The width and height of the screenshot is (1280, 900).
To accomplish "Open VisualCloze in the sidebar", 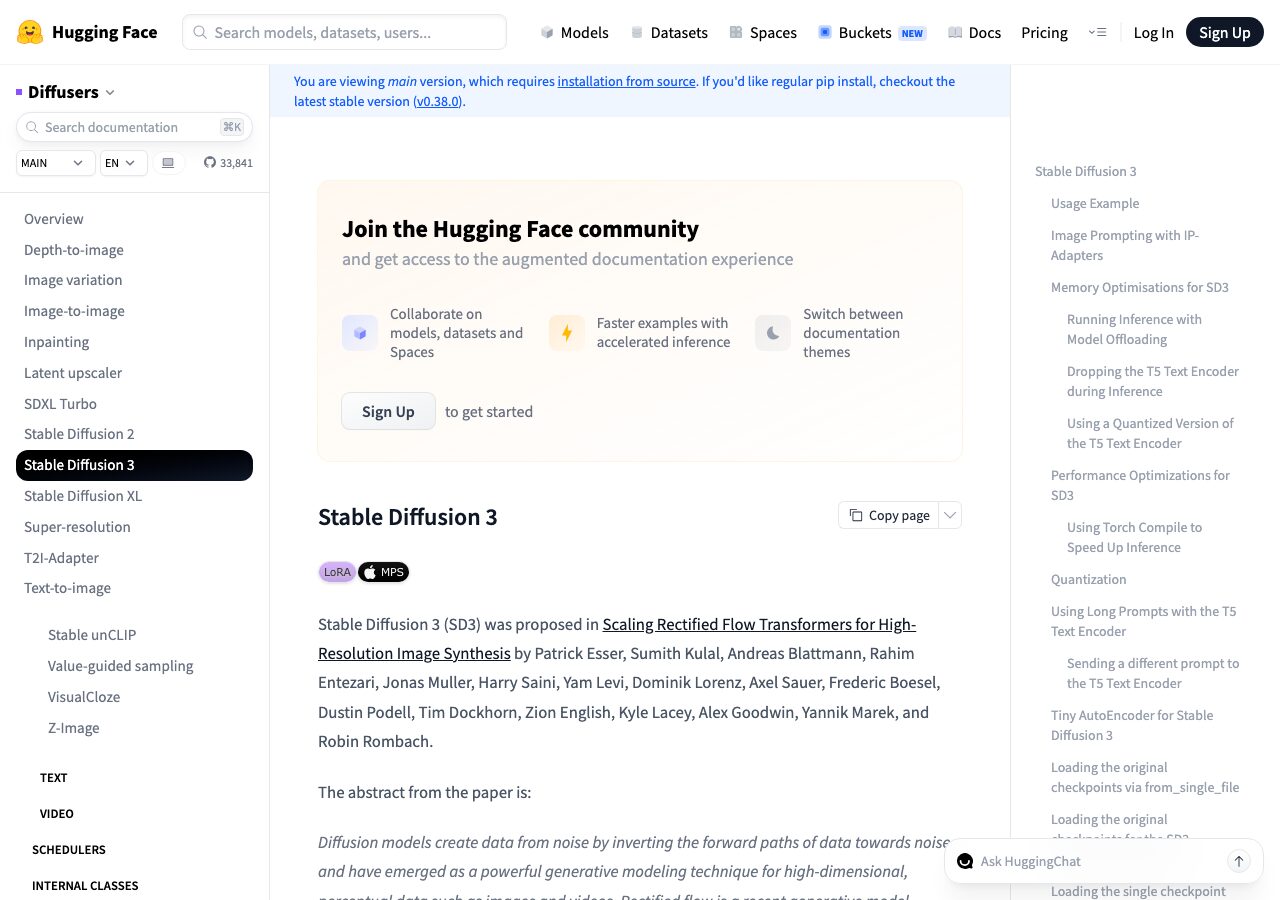I will point(84,697).
